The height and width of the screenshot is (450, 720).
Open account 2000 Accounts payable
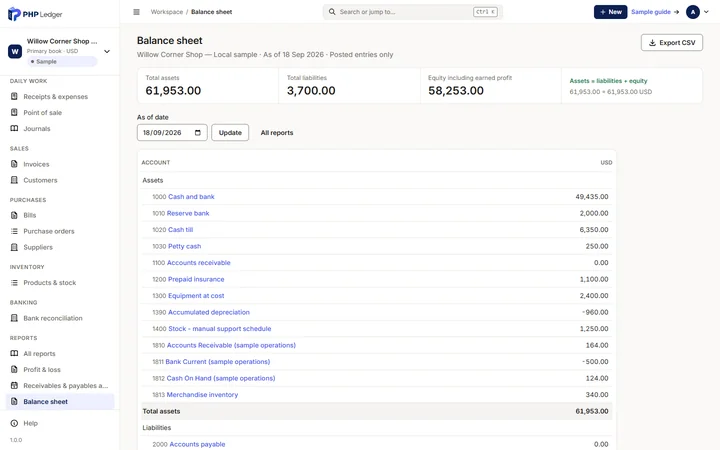click(197, 444)
